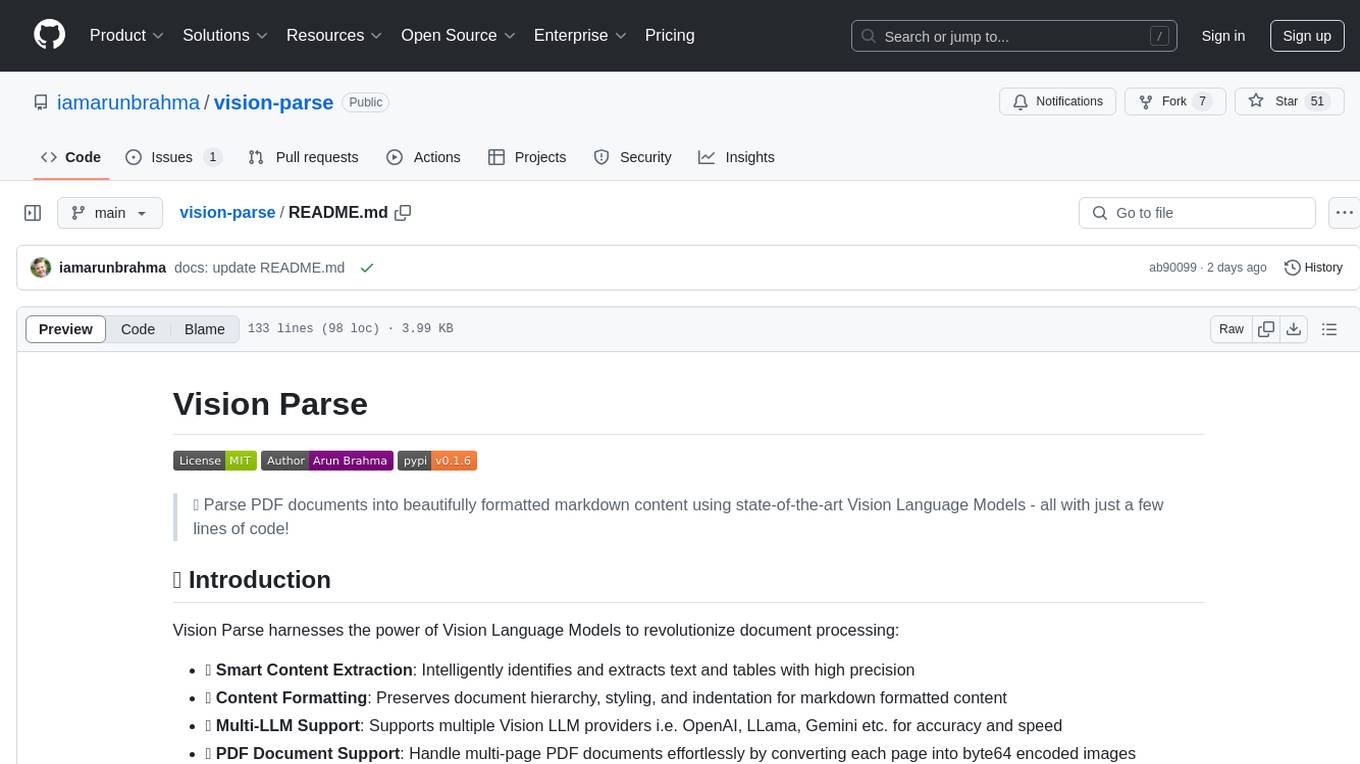Click the pypi v0.1.6 badge
Image resolution: width=1360 pixels, height=764 pixels.
437,460
